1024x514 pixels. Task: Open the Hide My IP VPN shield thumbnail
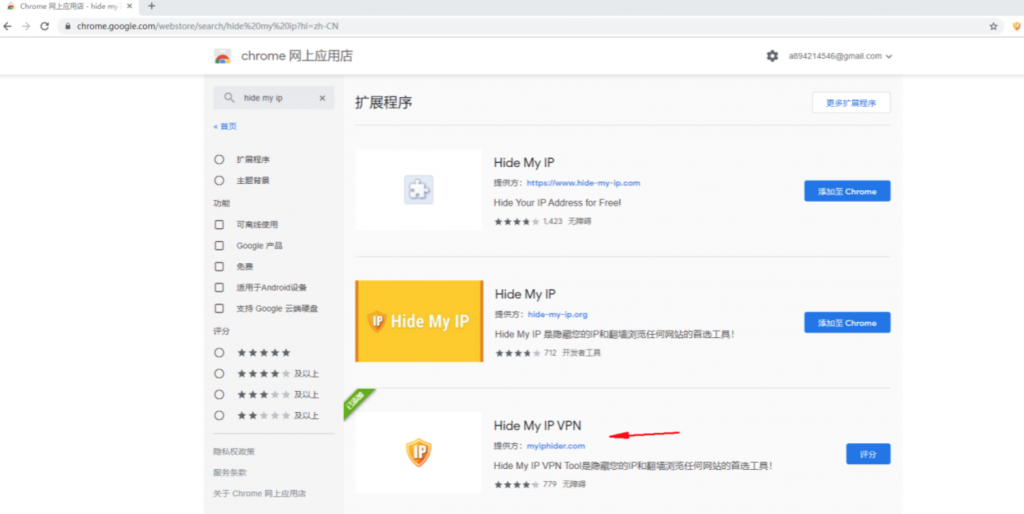(x=419, y=453)
